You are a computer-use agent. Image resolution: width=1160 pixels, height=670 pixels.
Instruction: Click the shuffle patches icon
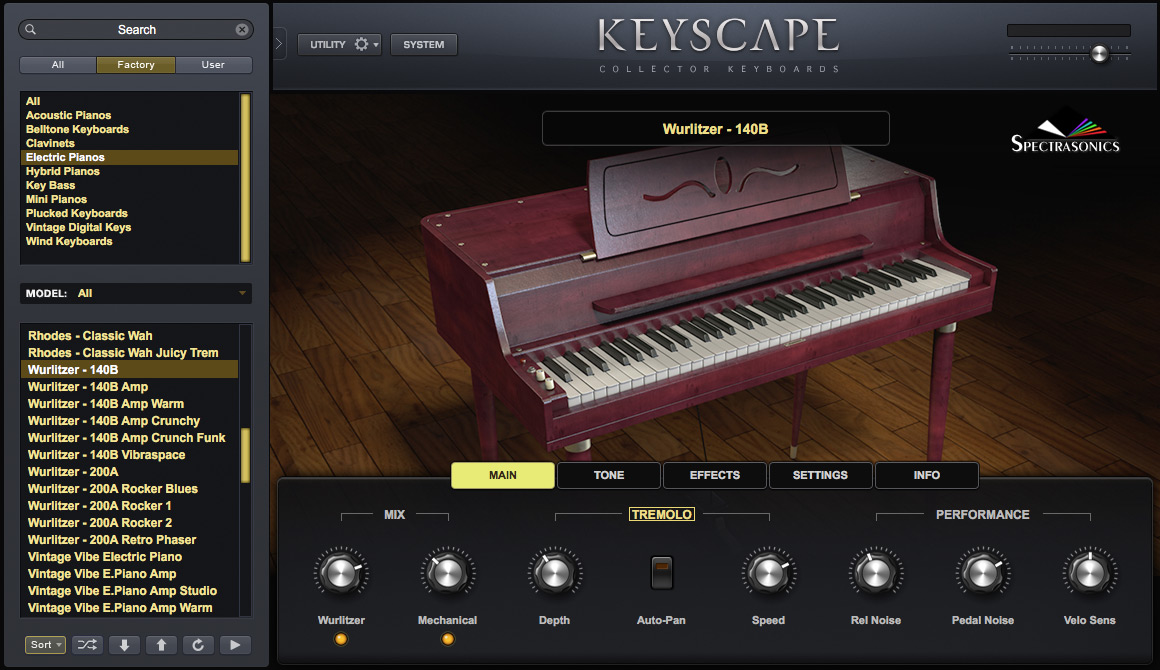[x=87, y=645]
